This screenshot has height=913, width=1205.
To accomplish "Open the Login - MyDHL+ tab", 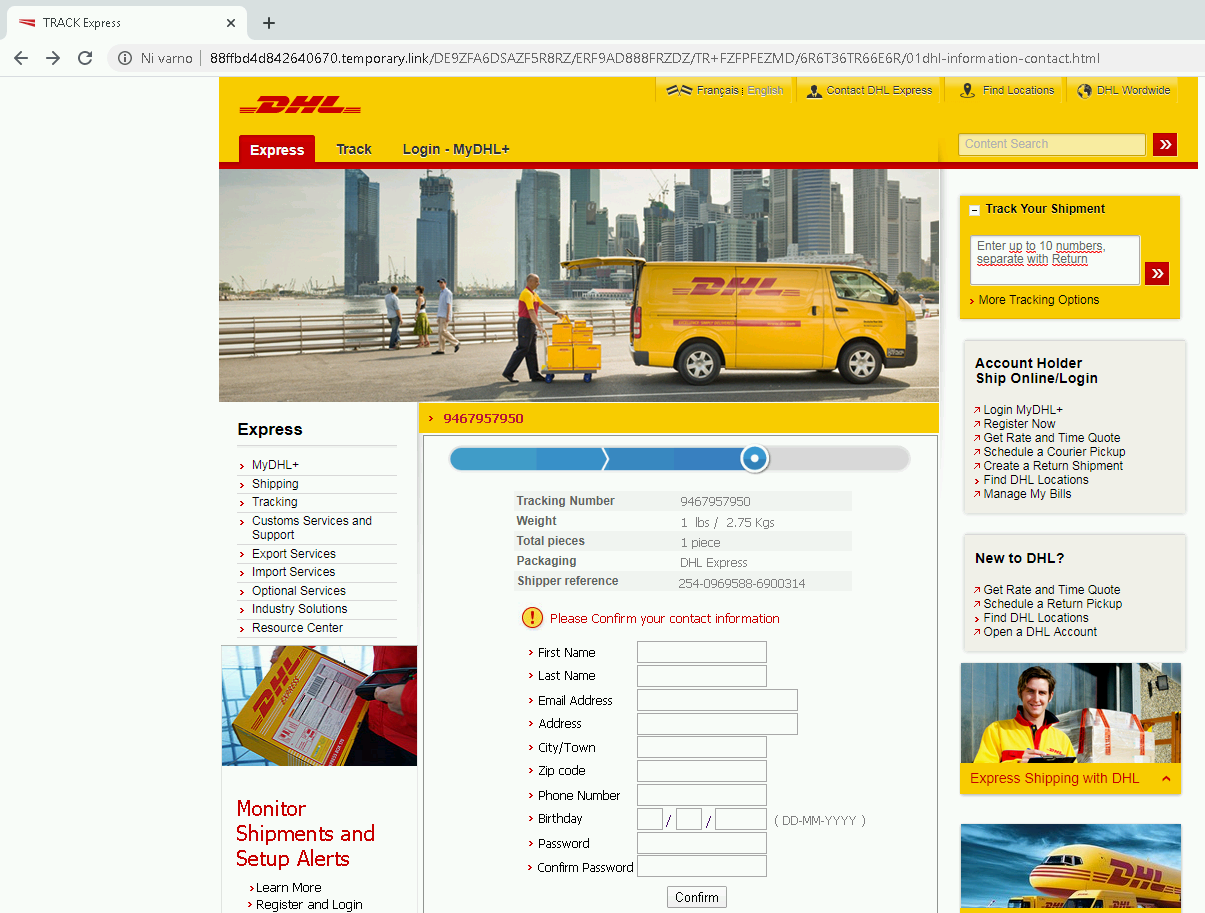I will pos(456,149).
